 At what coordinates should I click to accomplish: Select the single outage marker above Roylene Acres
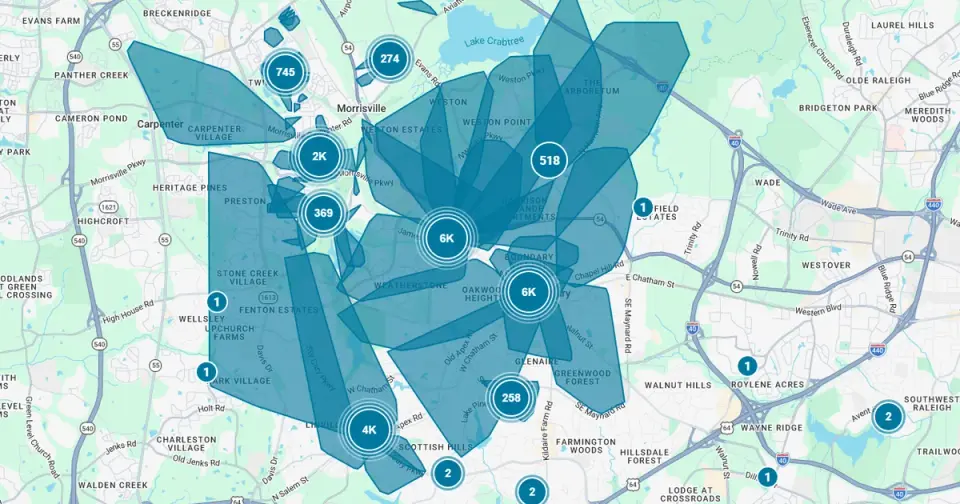746,366
